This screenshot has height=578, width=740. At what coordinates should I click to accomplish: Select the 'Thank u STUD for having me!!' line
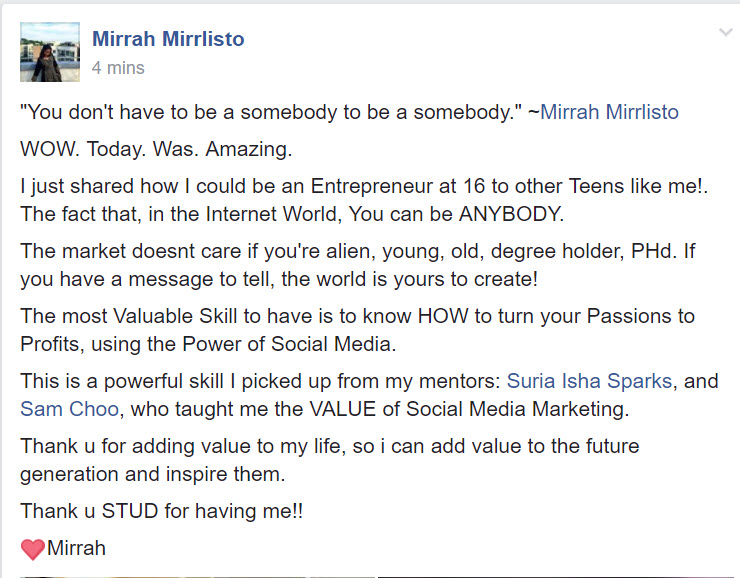tap(161, 511)
